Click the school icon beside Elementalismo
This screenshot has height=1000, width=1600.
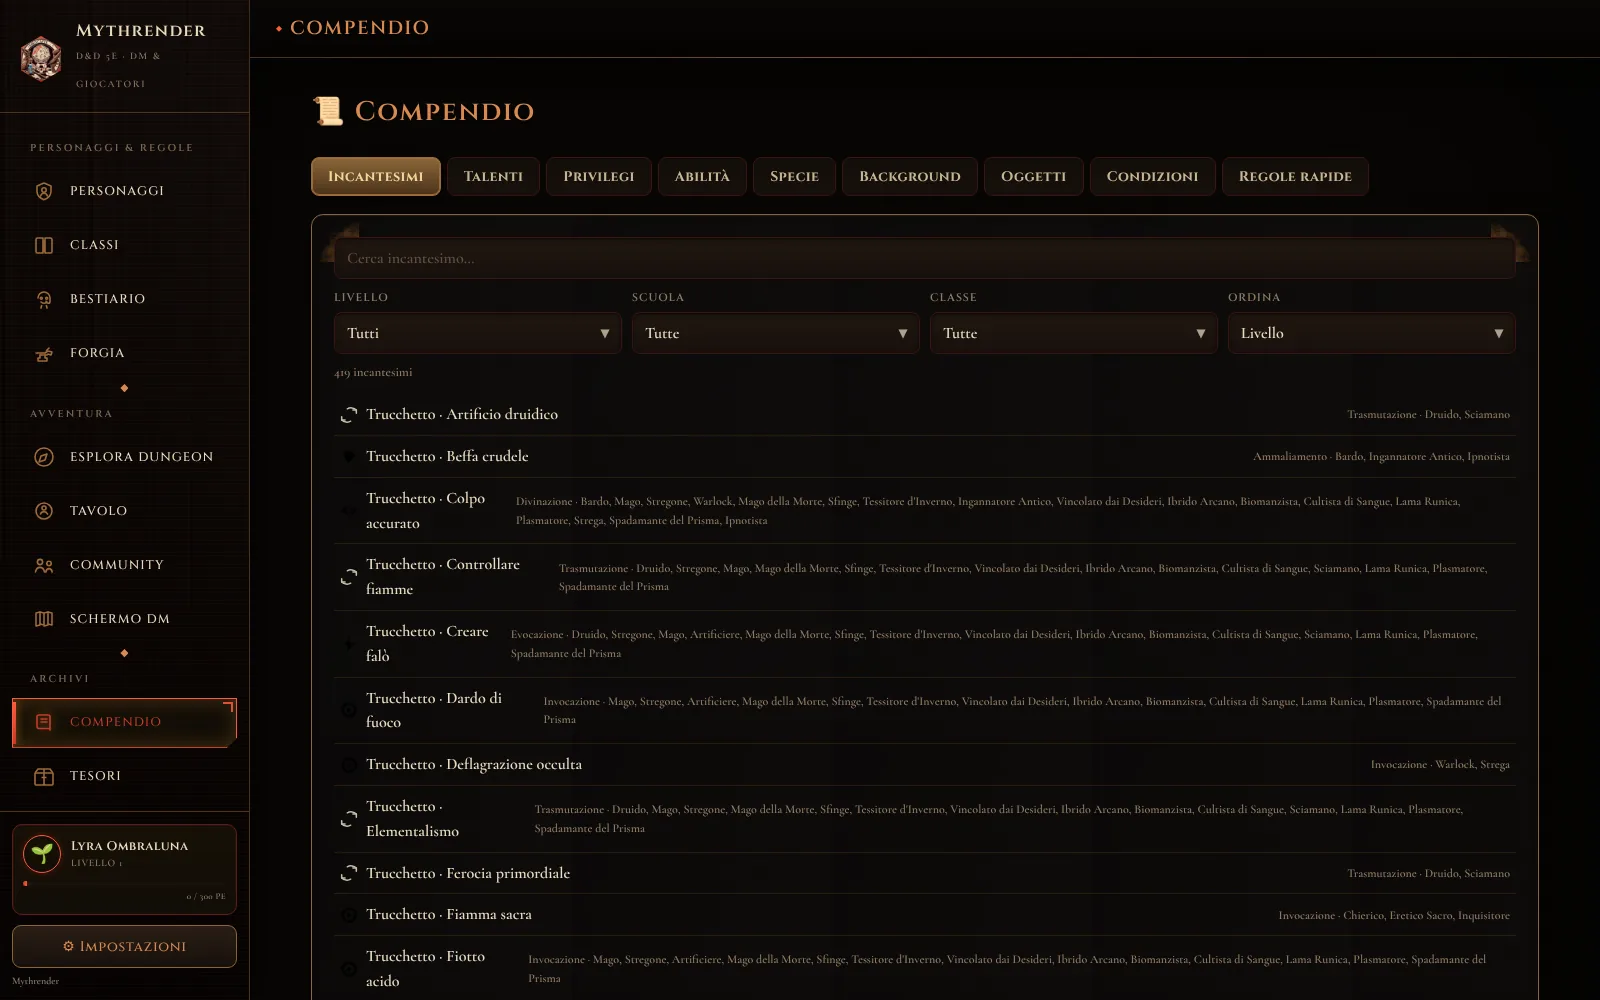(349, 819)
